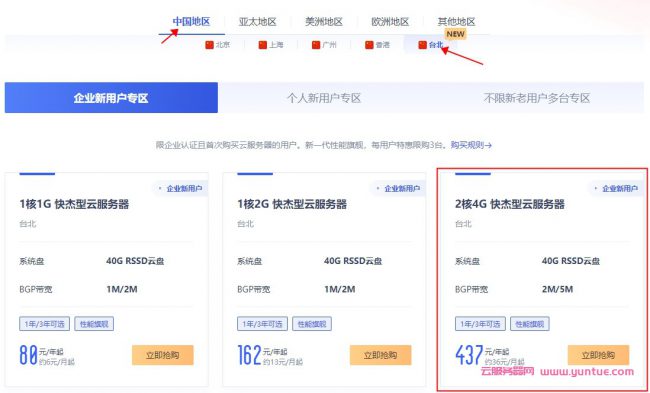Click 立即抢购 for 2核4G server
Viewport: 650px width, 393px height.
[598, 355]
